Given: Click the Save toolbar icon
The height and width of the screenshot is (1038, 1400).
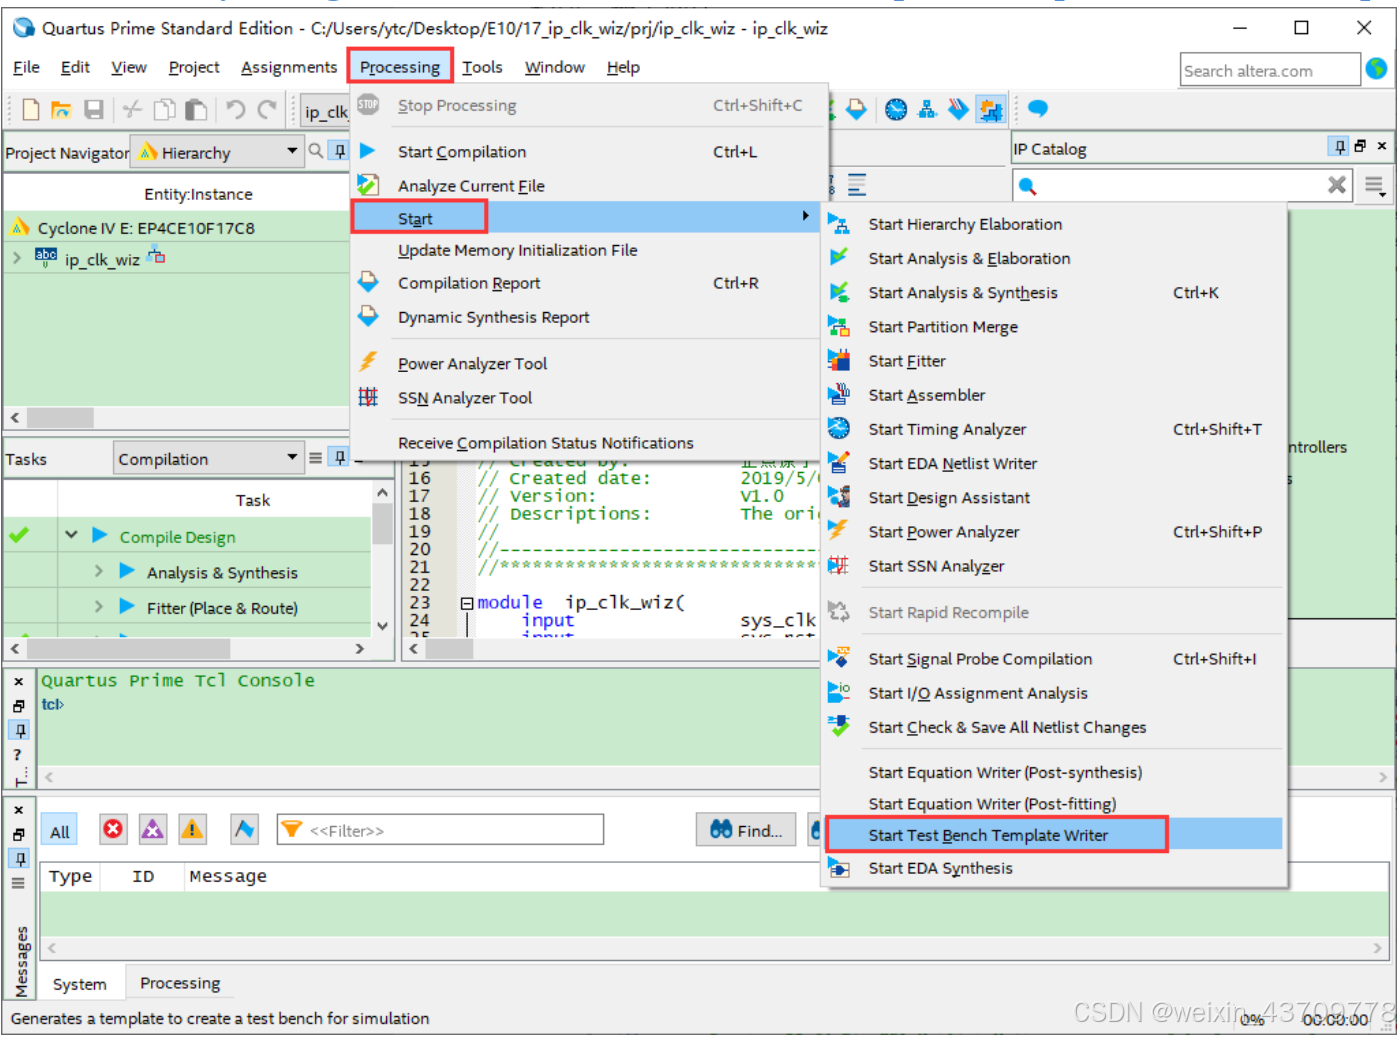Looking at the screenshot, I should click(94, 110).
